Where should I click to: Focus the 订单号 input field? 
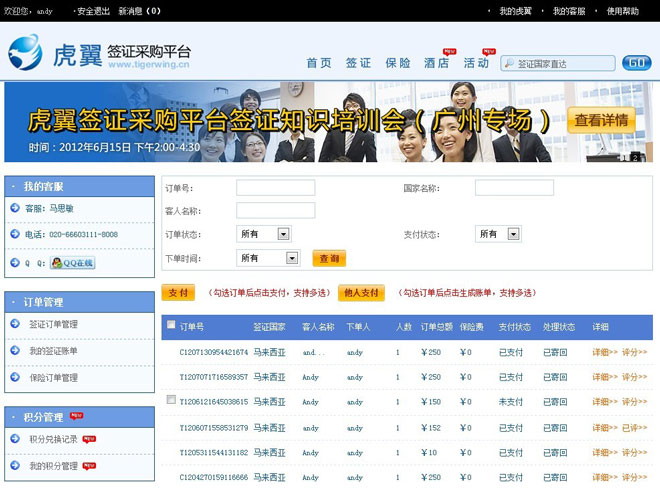pos(276,188)
